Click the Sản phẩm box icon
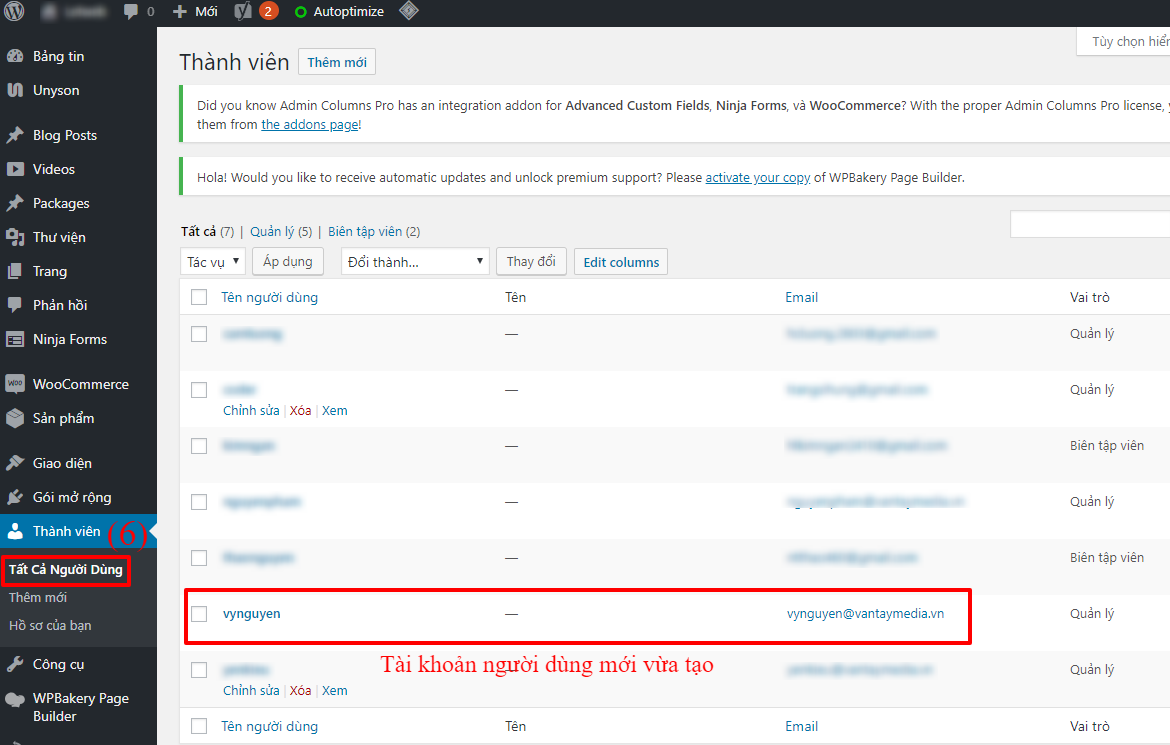Image resolution: width=1170 pixels, height=745 pixels. (x=15, y=418)
